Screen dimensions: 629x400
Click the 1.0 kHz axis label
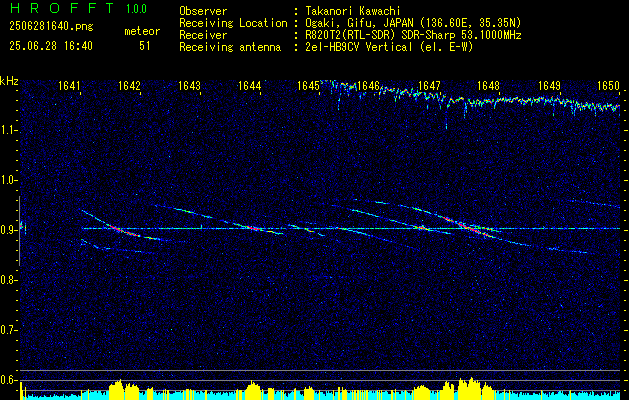7,180
